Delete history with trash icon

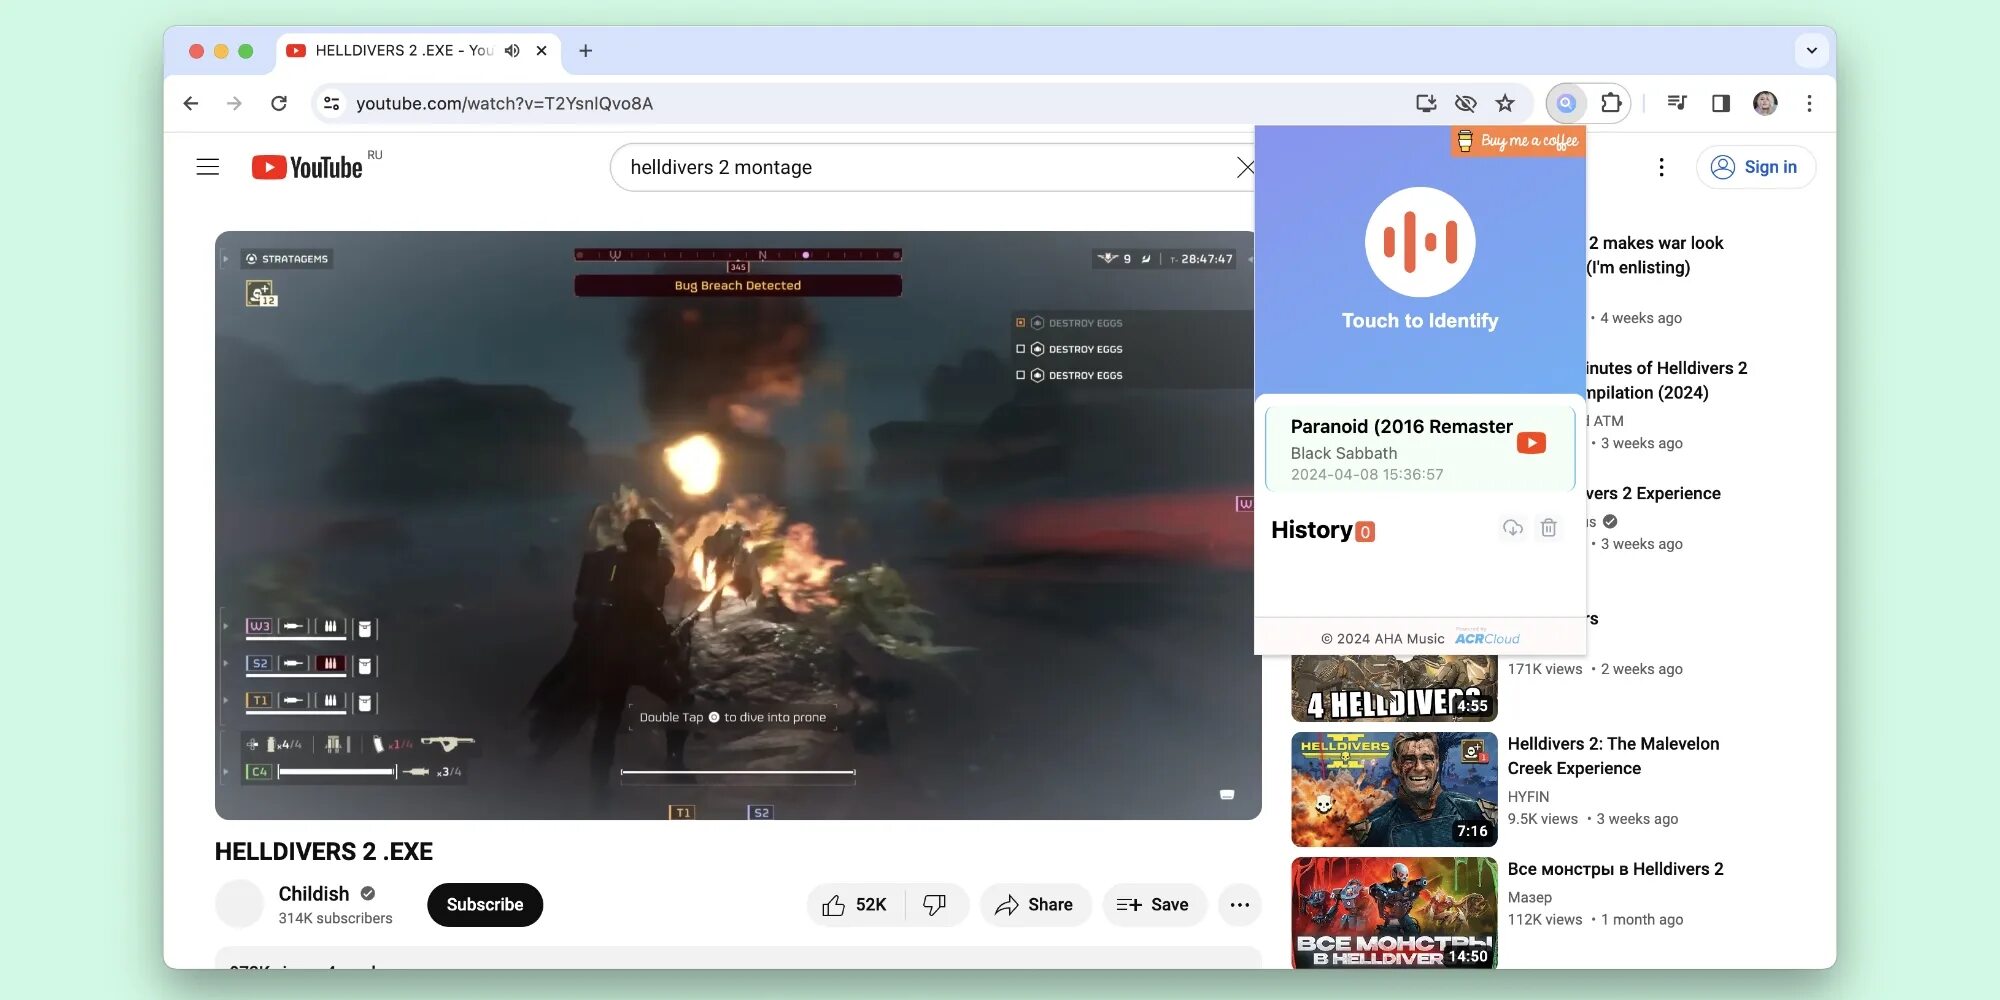pyautogui.click(x=1548, y=528)
